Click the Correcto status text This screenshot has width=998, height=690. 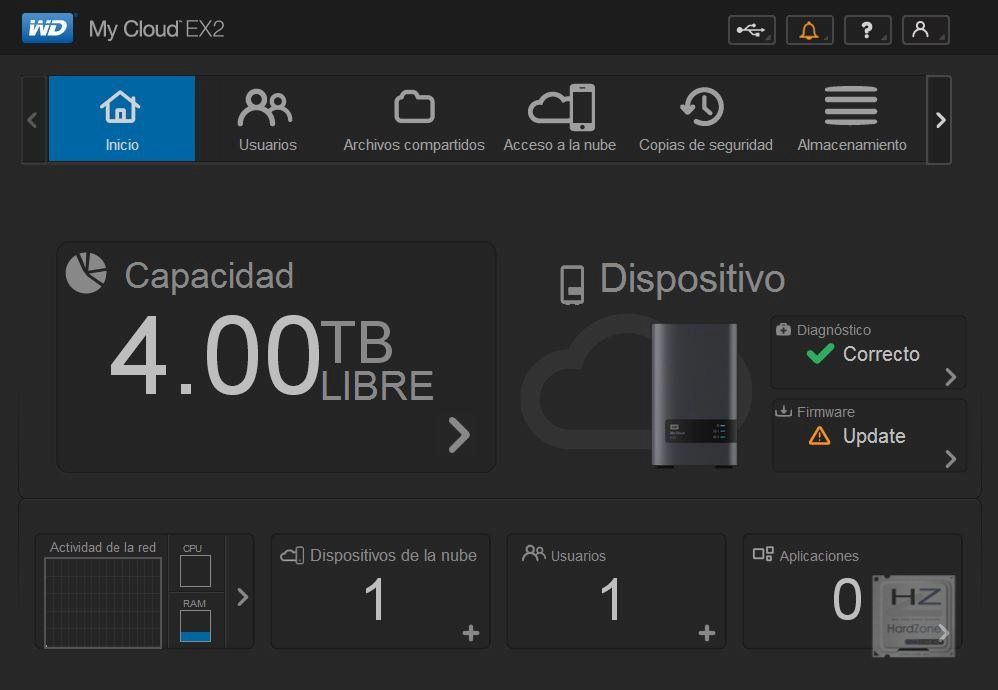(x=881, y=354)
